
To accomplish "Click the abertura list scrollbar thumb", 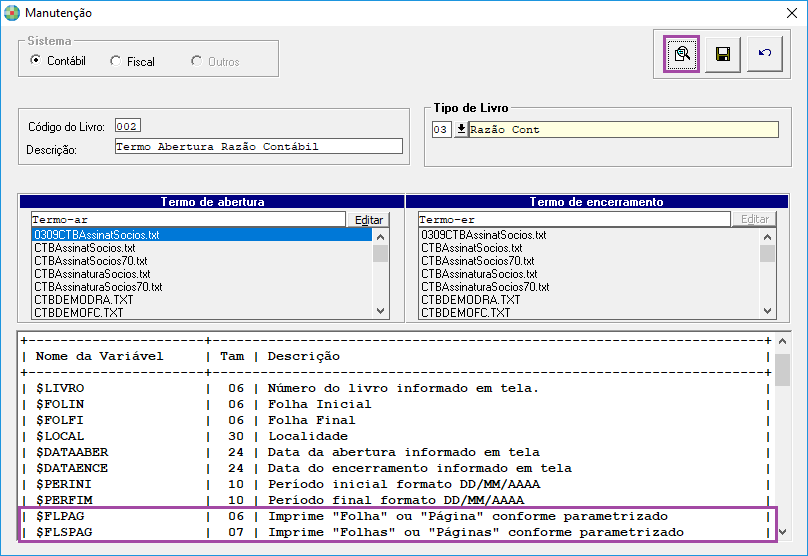I will coord(380,254).
